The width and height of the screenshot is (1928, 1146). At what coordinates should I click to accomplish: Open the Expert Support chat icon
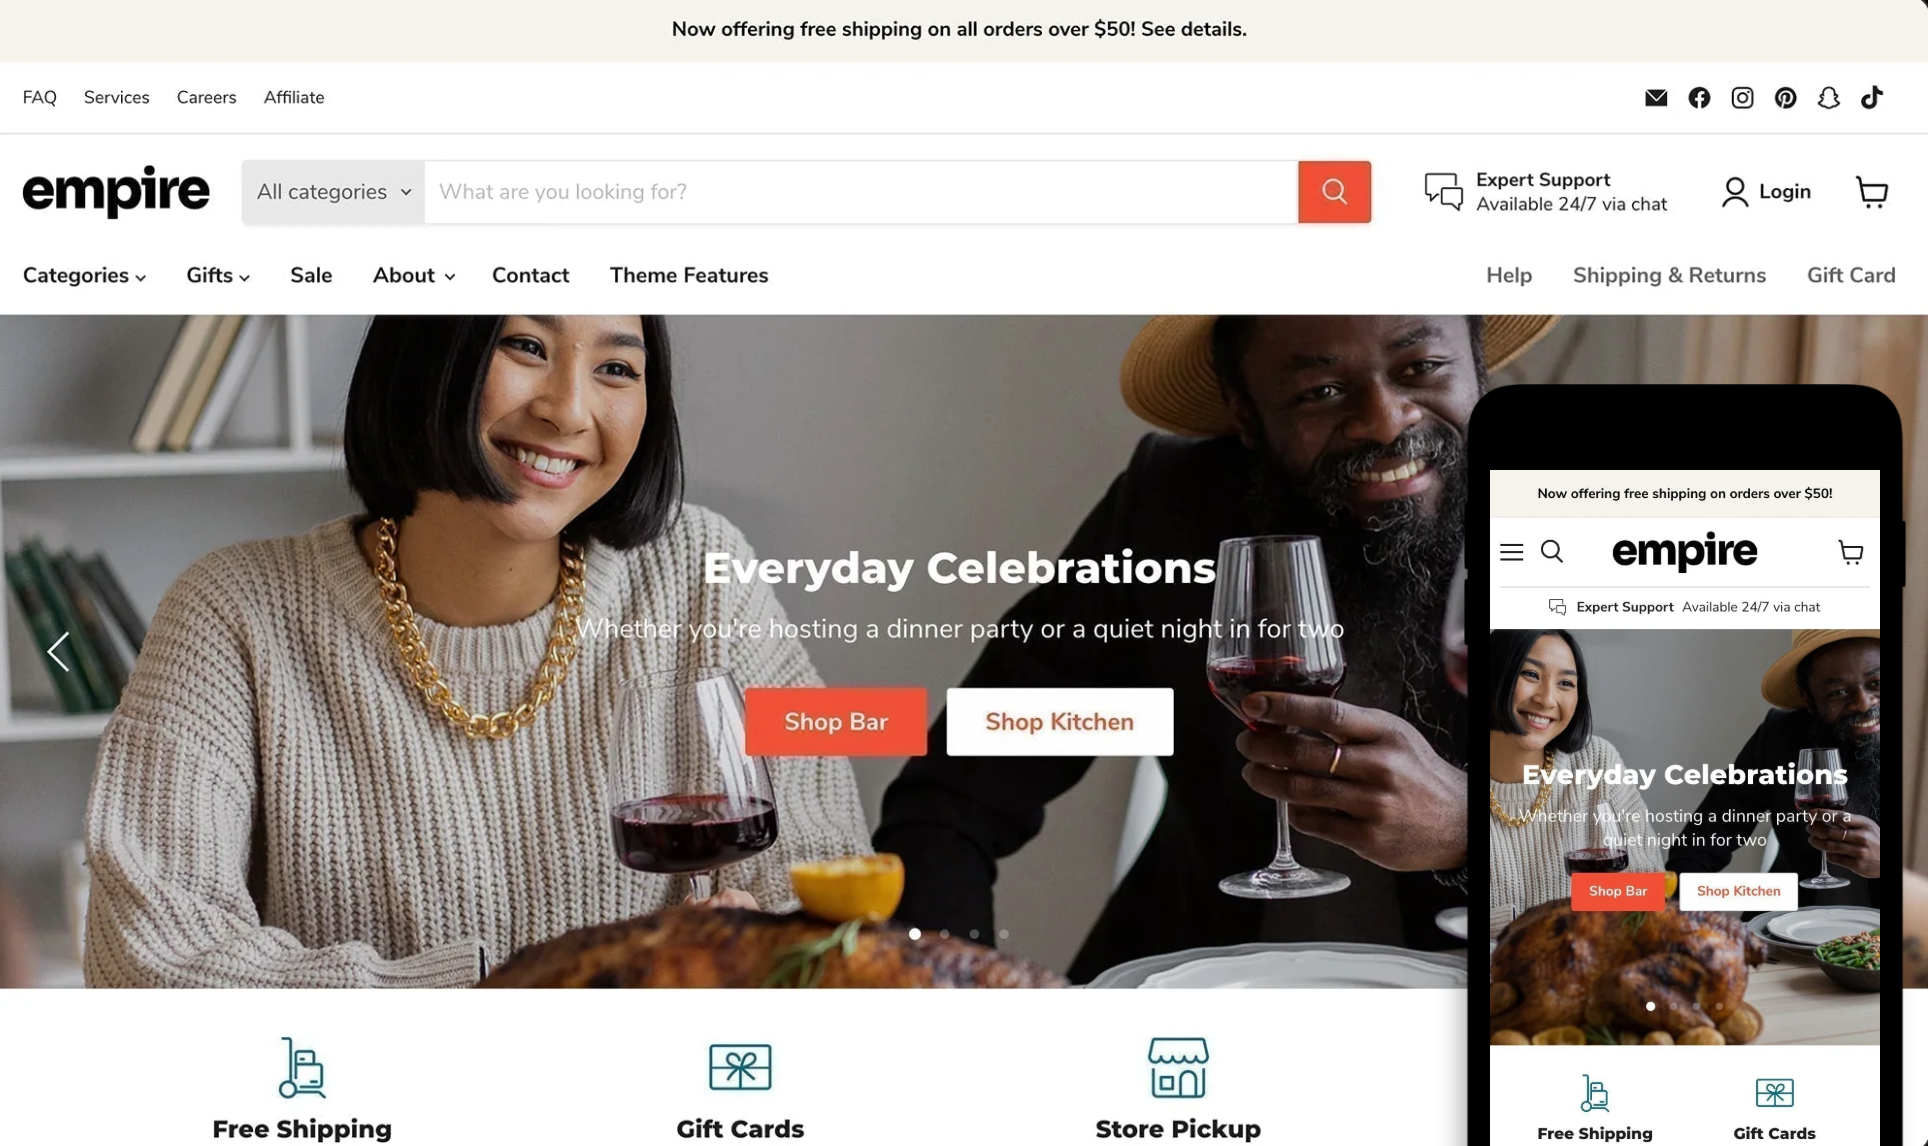point(1443,191)
